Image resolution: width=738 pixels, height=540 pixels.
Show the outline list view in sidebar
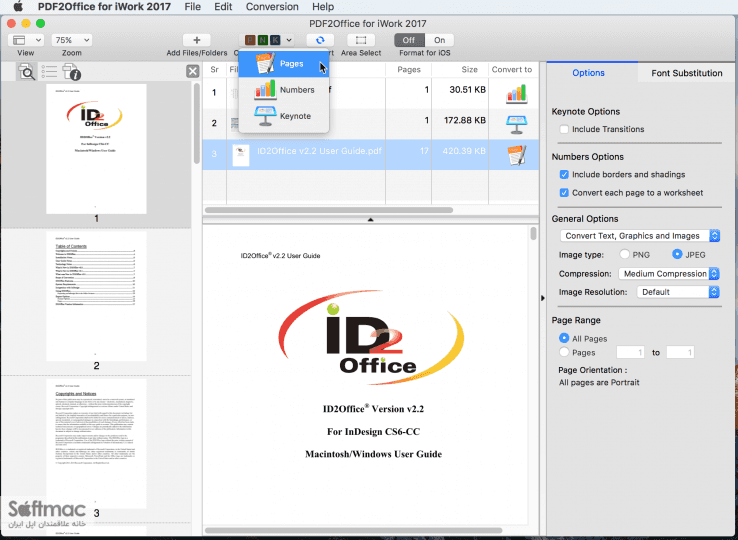click(49, 72)
